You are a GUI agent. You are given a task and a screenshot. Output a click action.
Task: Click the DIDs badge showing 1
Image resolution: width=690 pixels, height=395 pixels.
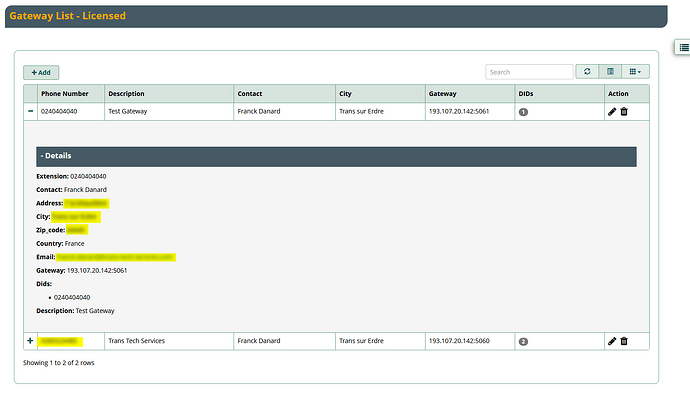tap(523, 112)
